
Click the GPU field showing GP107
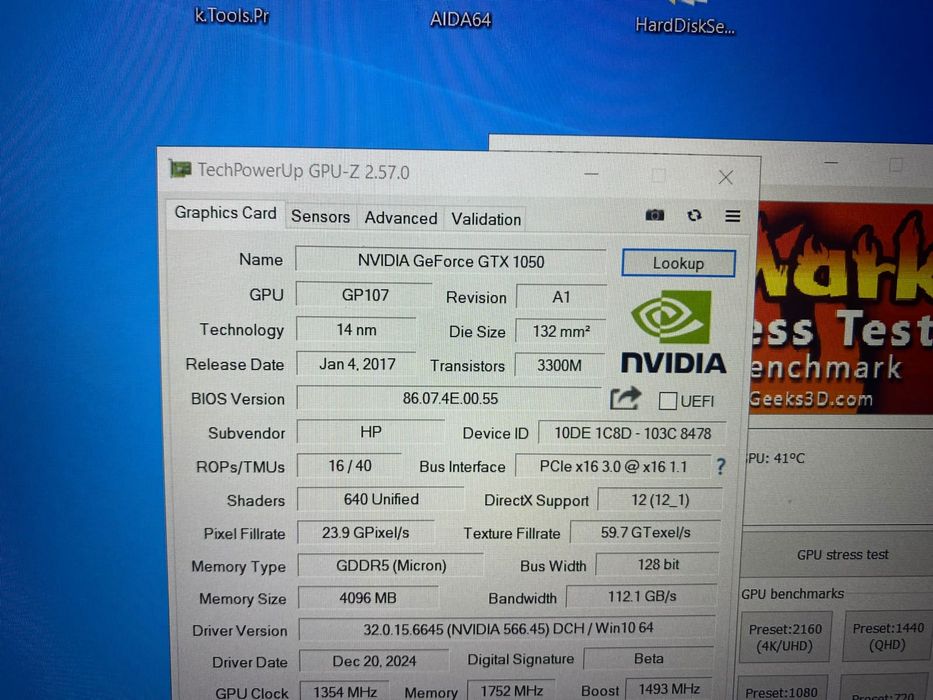(x=364, y=295)
